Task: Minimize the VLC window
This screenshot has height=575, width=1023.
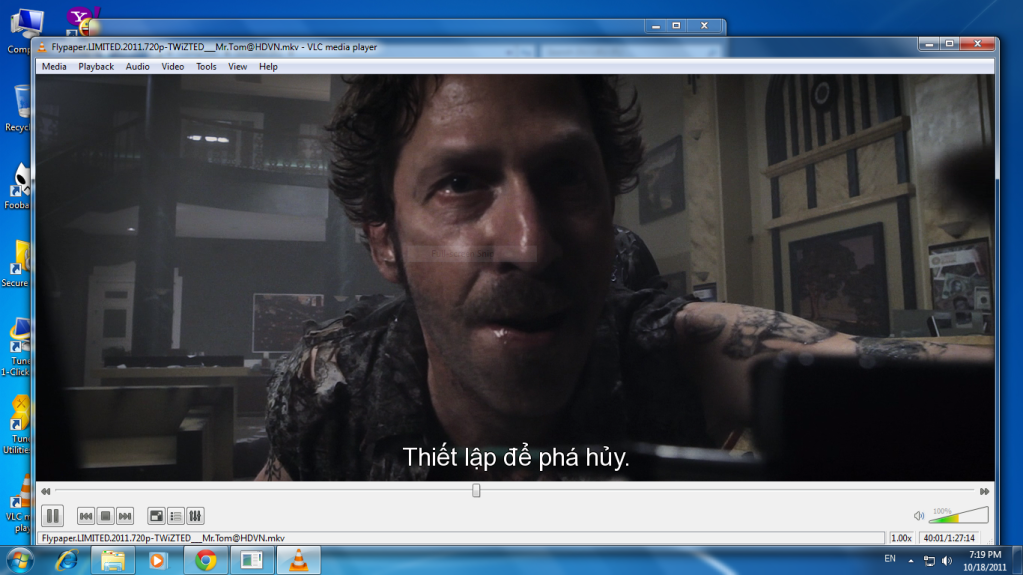Action: pos(928,44)
